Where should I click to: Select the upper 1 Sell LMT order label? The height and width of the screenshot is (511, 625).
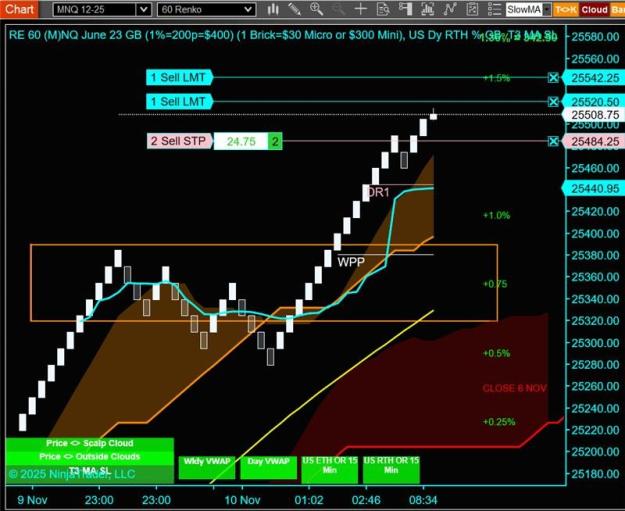pos(179,77)
